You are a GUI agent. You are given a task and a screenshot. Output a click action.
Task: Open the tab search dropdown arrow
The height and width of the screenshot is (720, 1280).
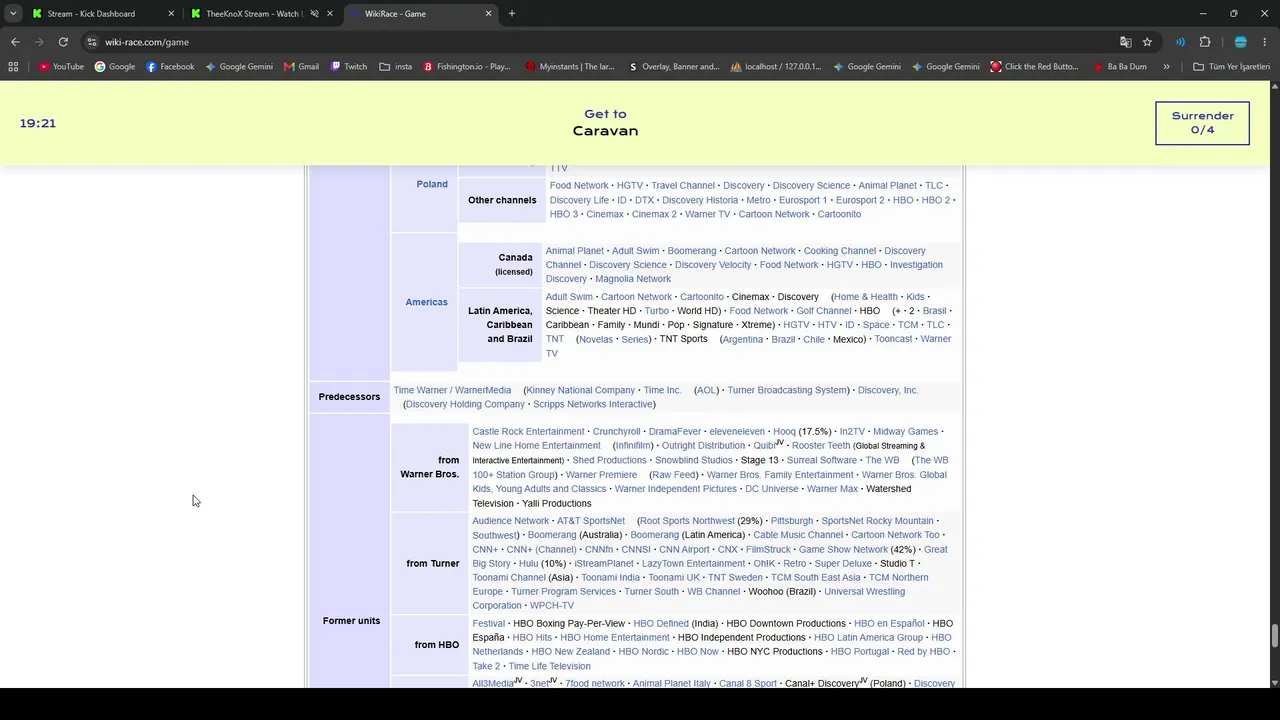tap(13, 14)
